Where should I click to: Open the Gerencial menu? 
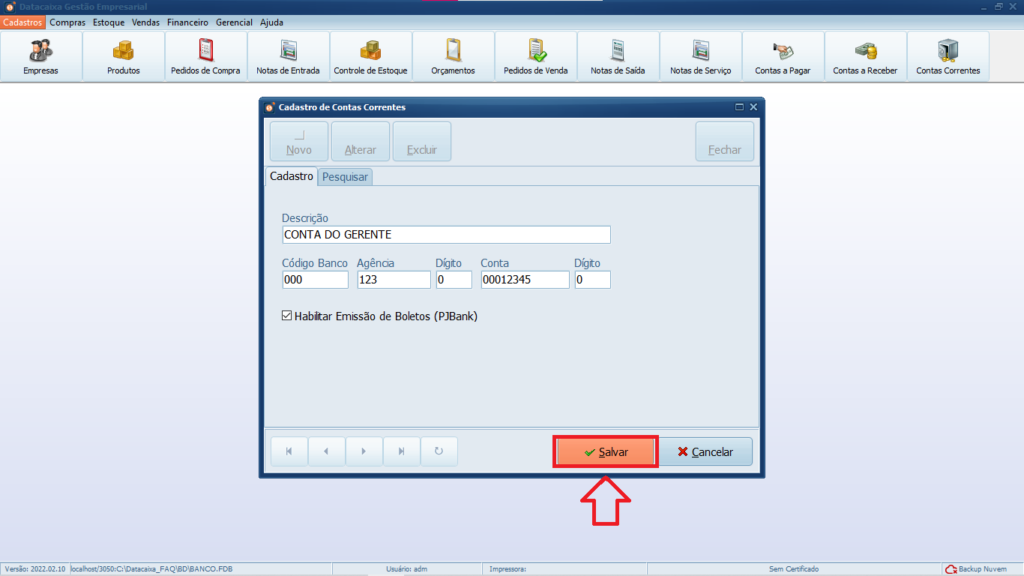click(x=234, y=22)
